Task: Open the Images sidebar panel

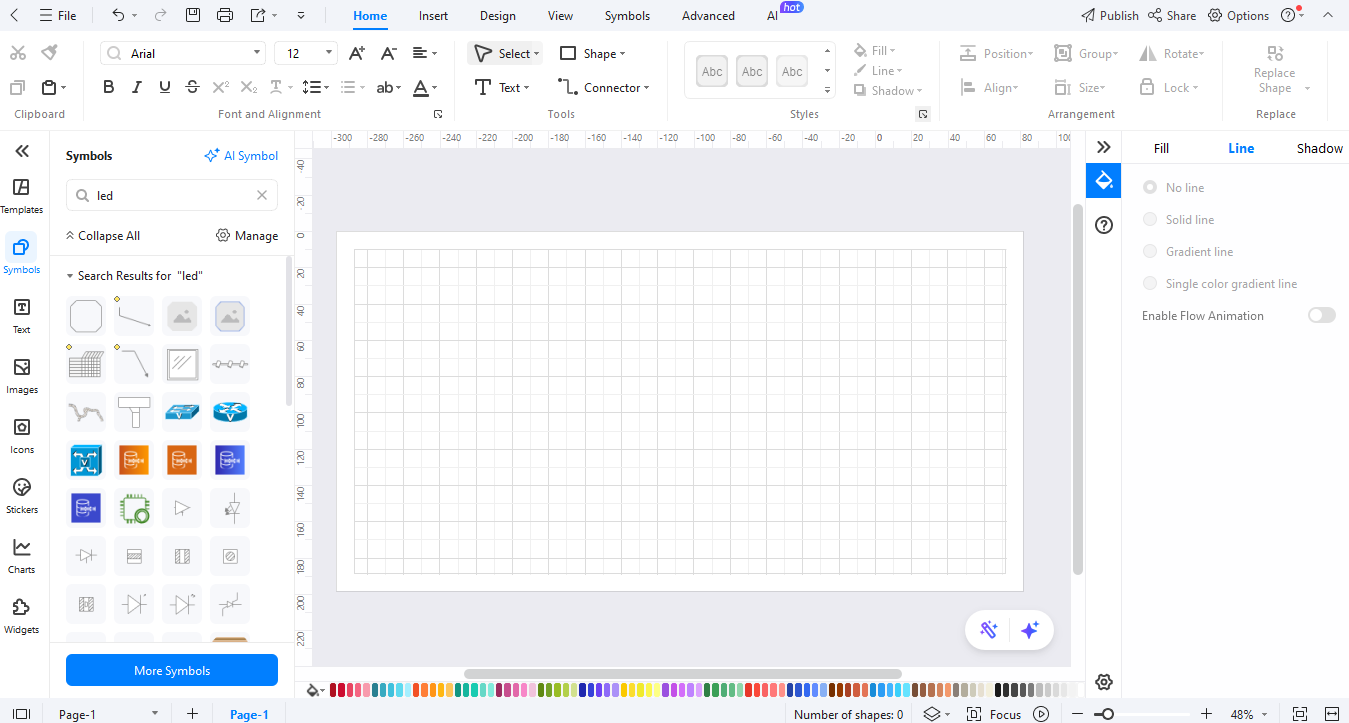Action: pyautogui.click(x=22, y=376)
